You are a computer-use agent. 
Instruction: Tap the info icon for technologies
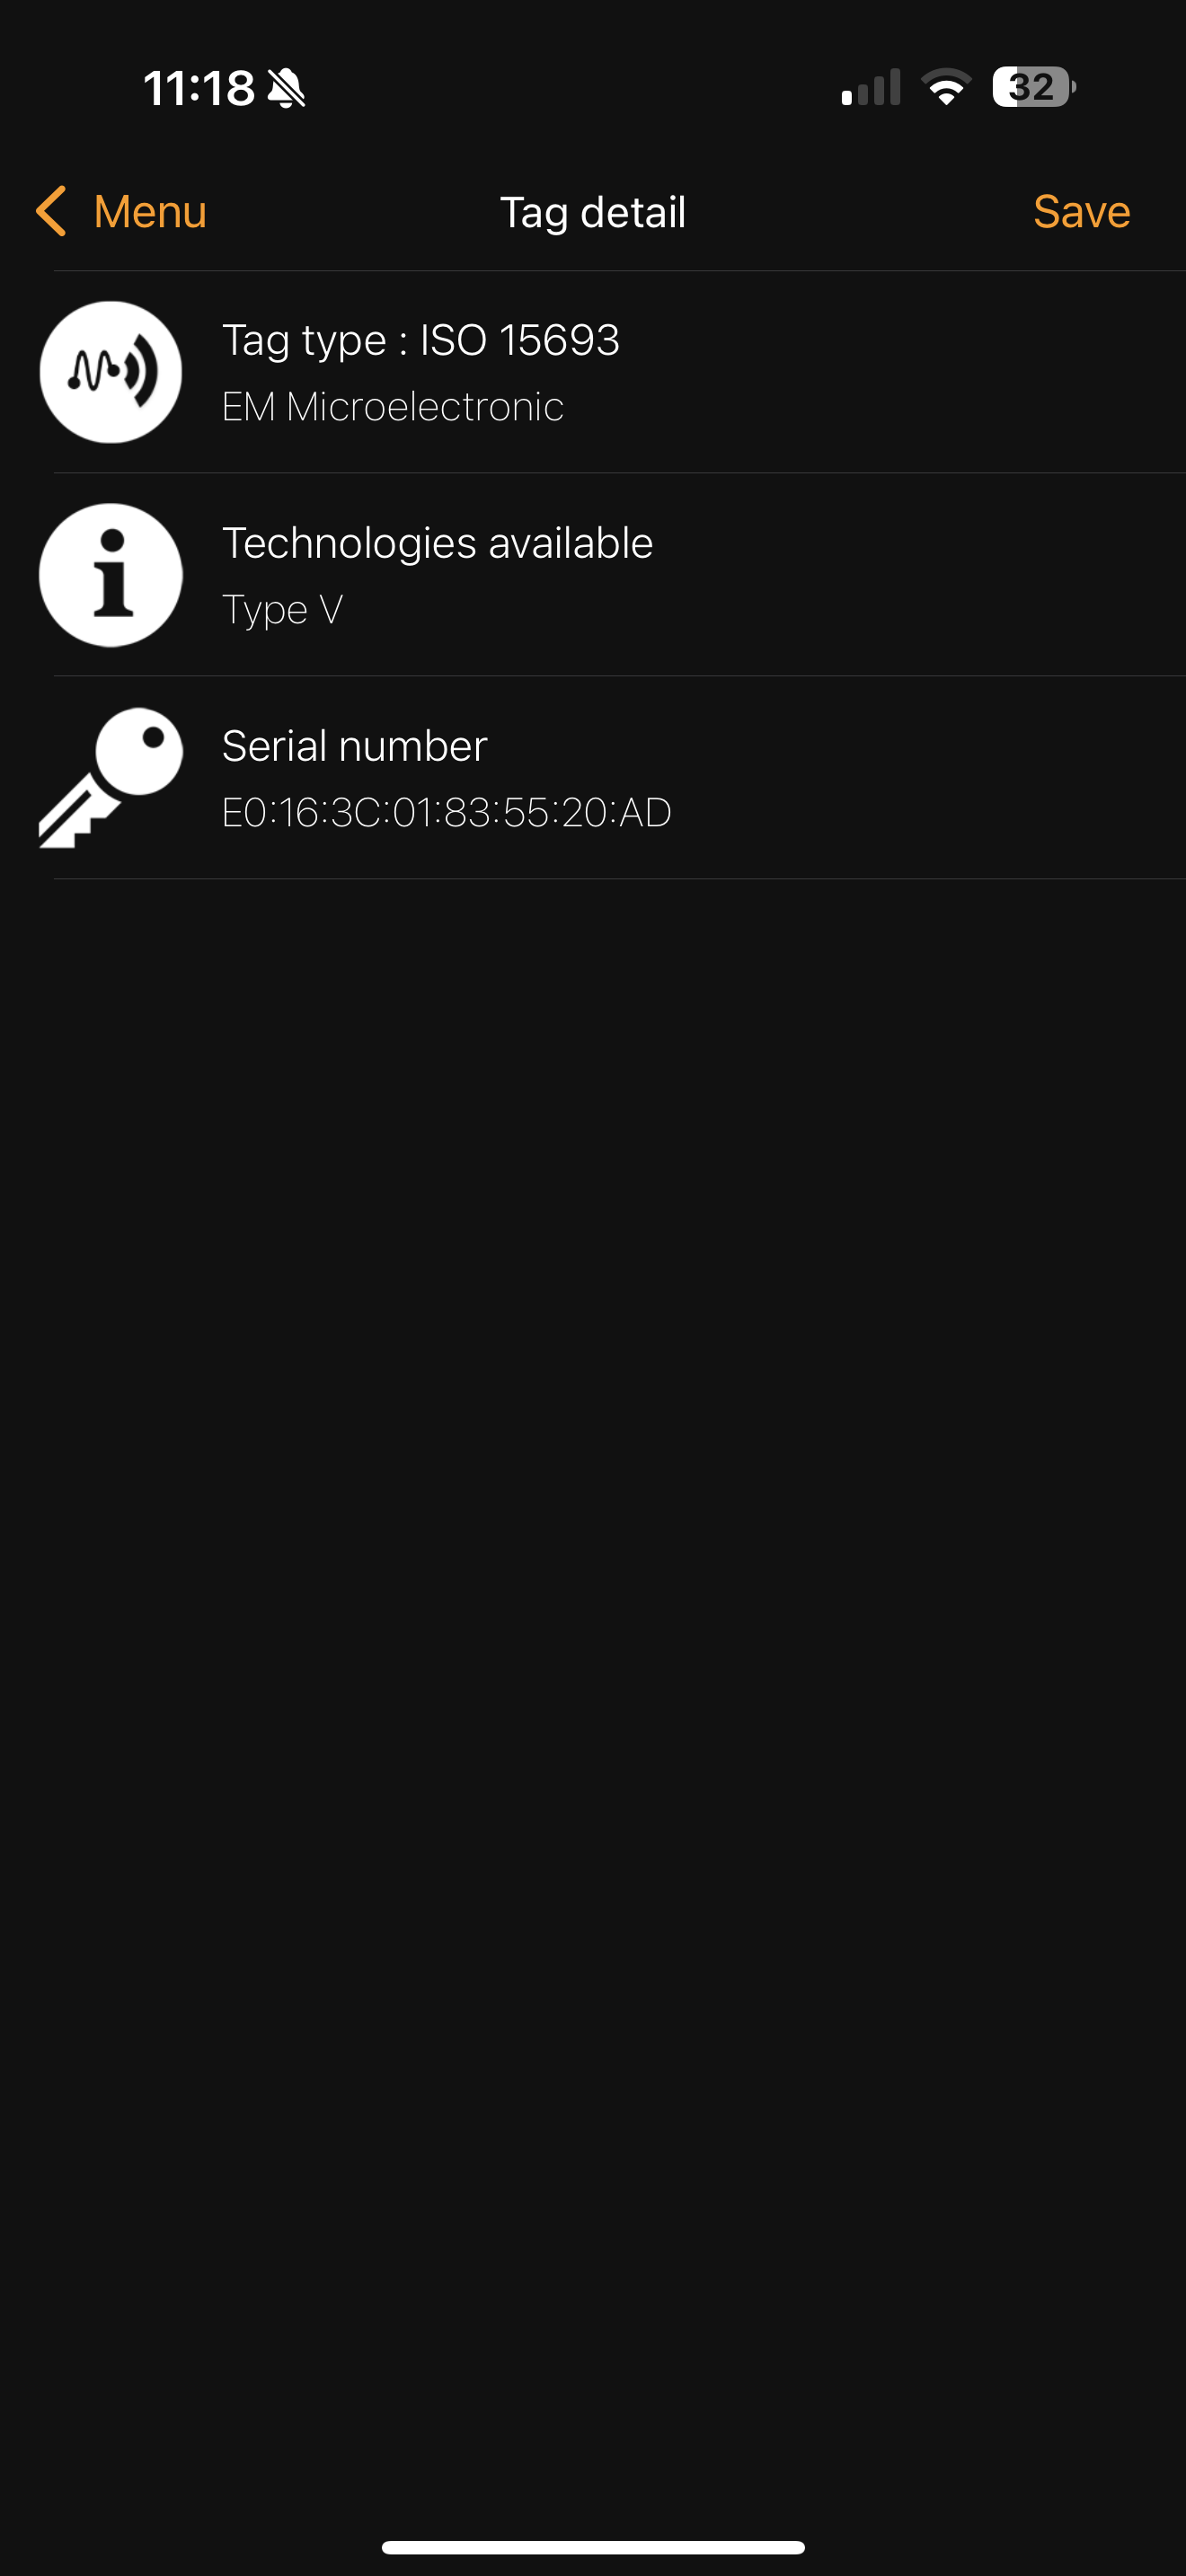click(x=111, y=575)
